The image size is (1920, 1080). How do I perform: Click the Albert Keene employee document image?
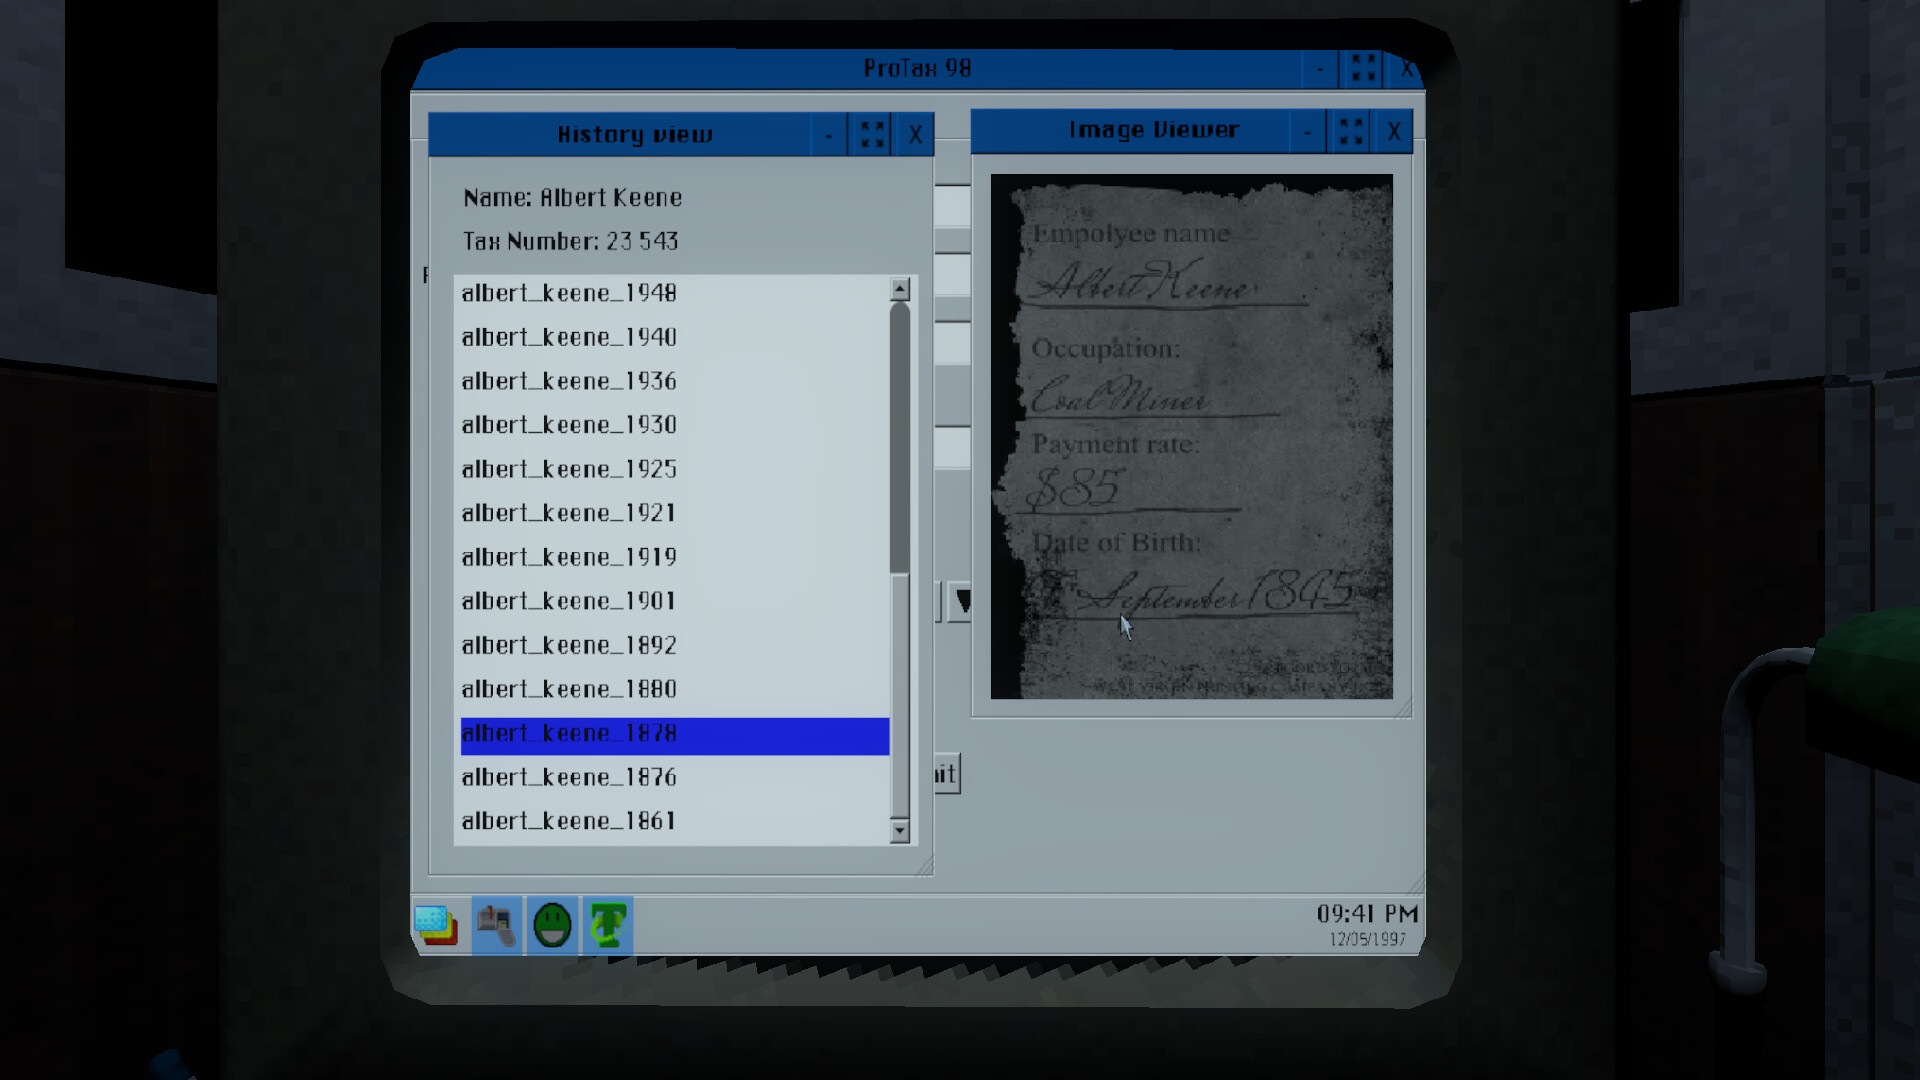[1190, 435]
